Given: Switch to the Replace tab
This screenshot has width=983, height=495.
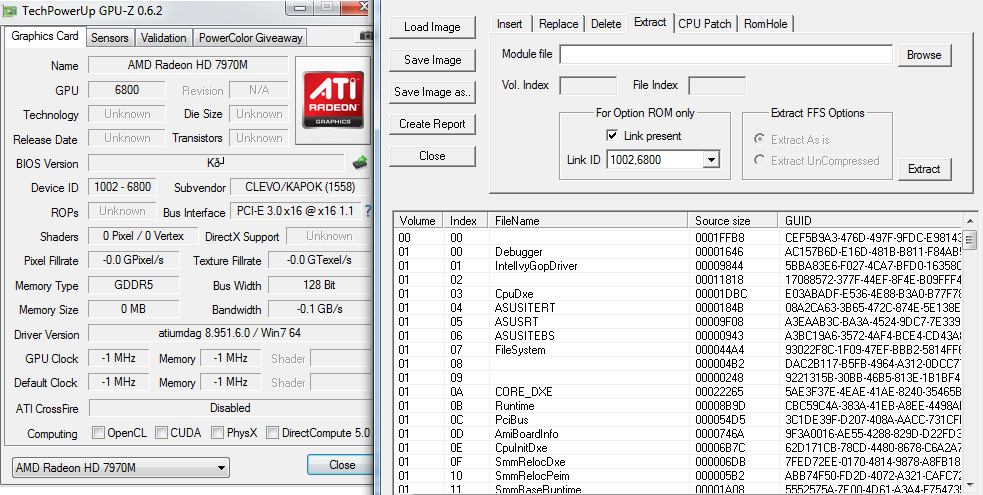Looking at the screenshot, I should (558, 24).
